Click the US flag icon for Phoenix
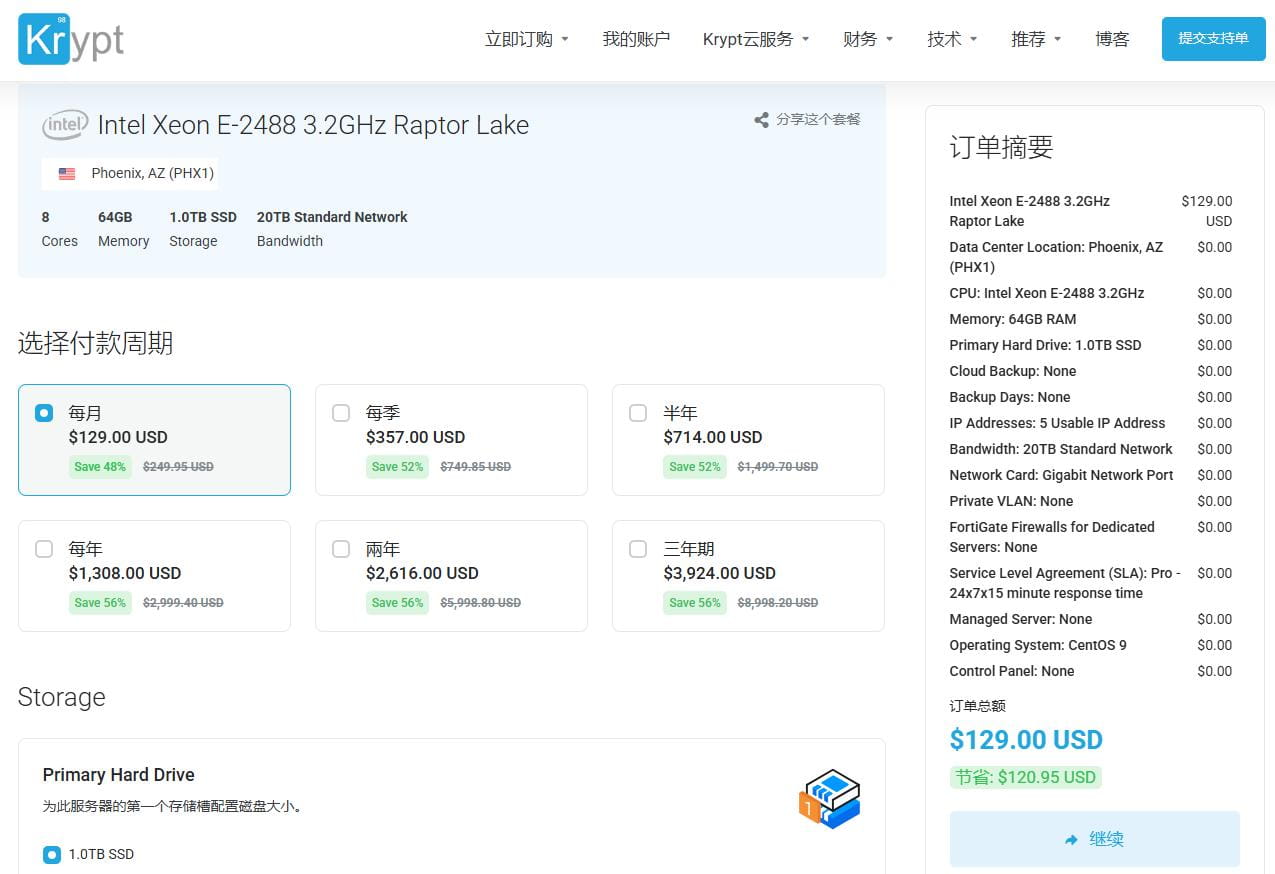1275x874 pixels. pos(67,174)
